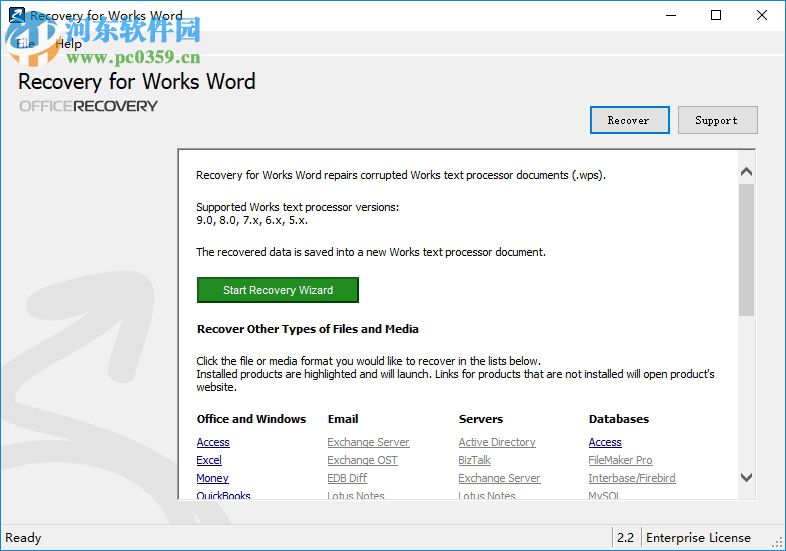
Task: Open the Money recovery link
Action: (213, 478)
